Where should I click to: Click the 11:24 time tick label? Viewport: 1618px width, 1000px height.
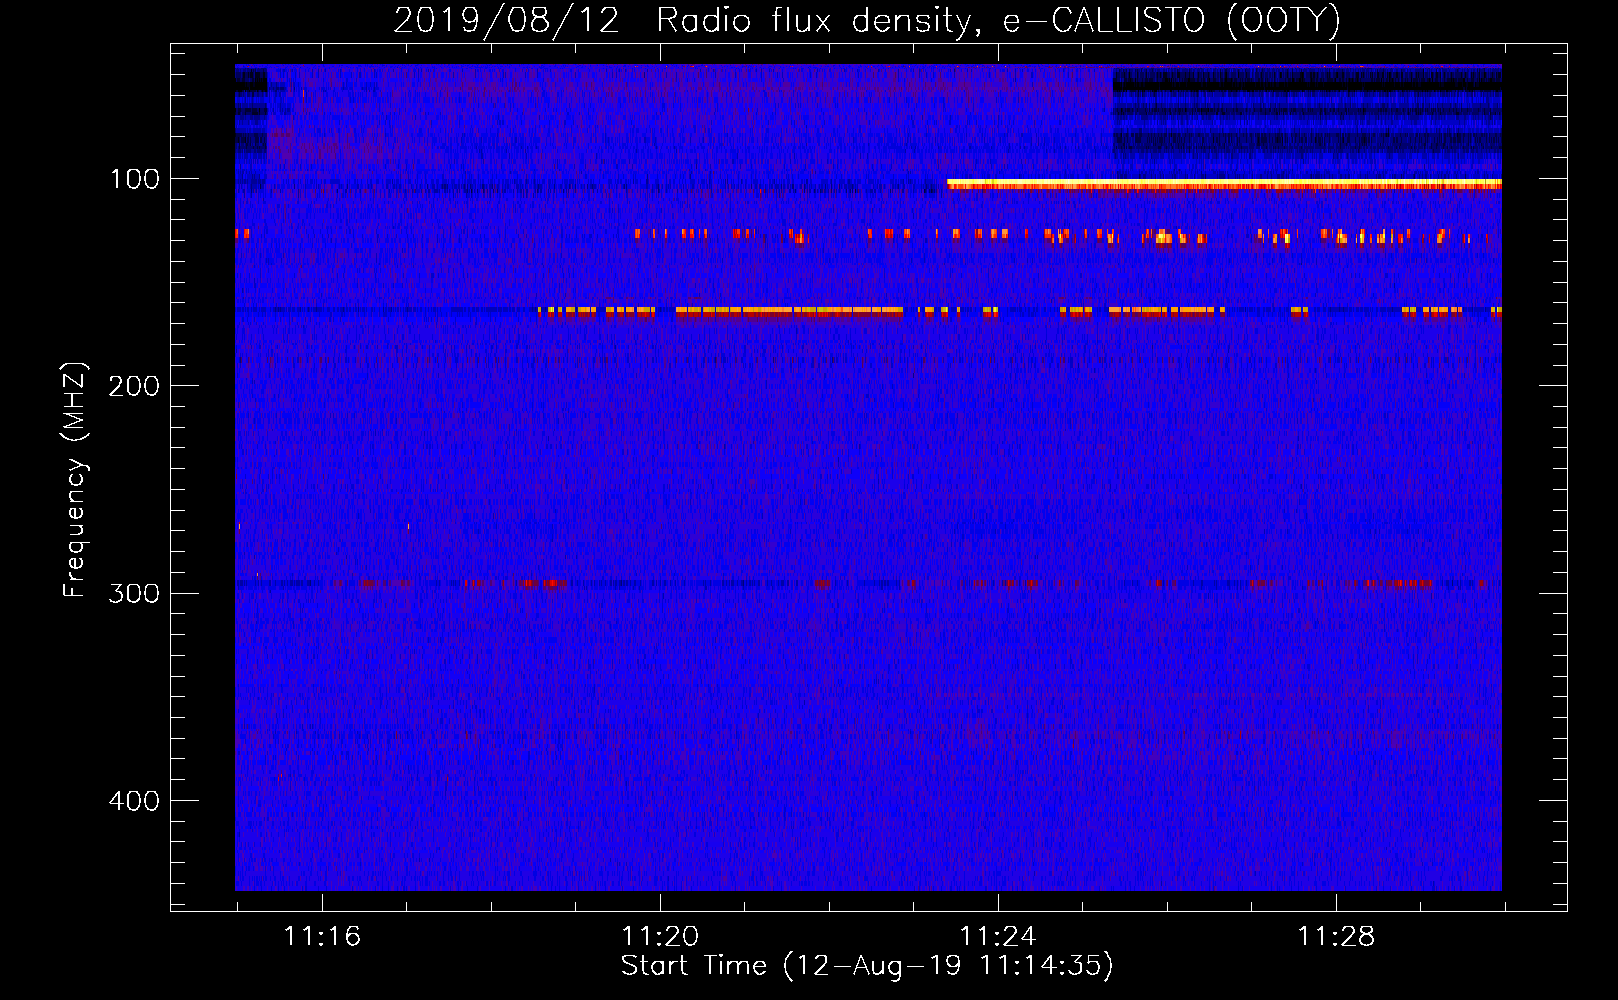tap(998, 937)
